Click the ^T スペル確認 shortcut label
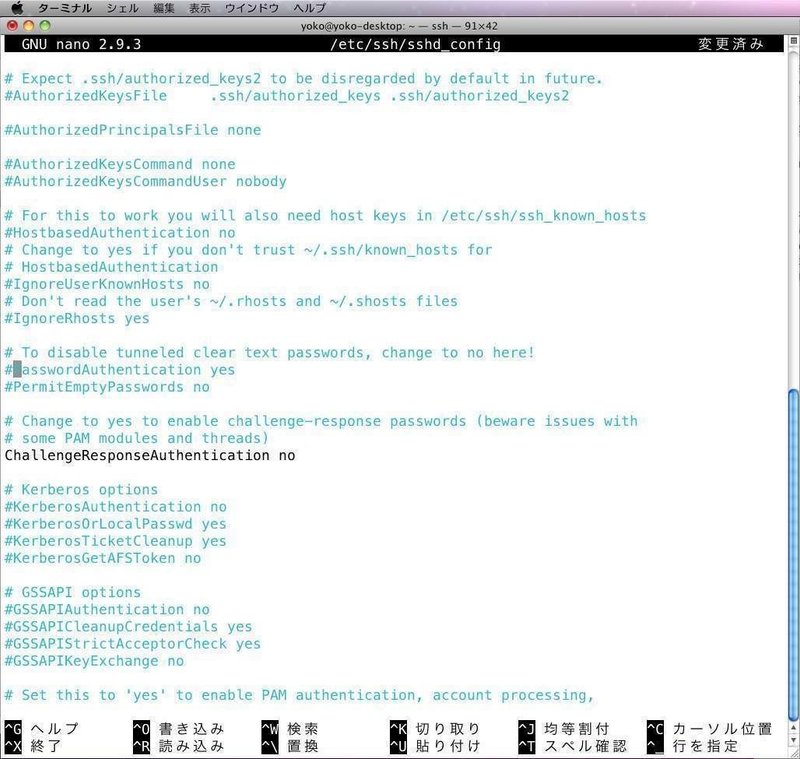The image size is (800, 759). [572, 746]
